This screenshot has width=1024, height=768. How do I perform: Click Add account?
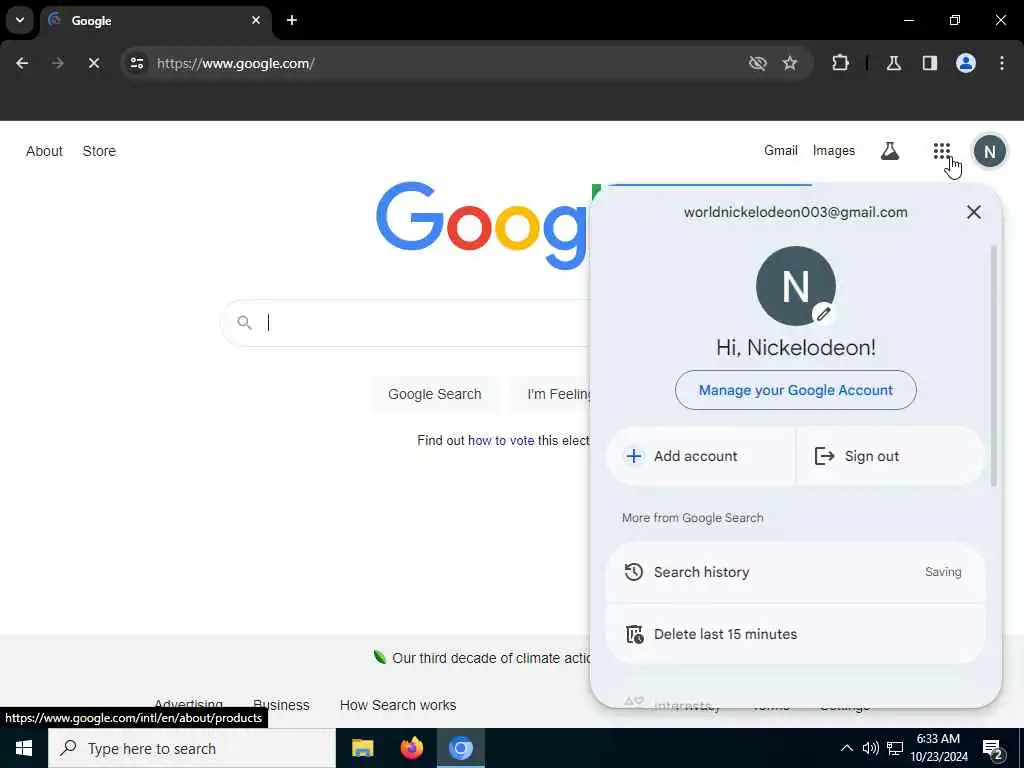(x=701, y=456)
